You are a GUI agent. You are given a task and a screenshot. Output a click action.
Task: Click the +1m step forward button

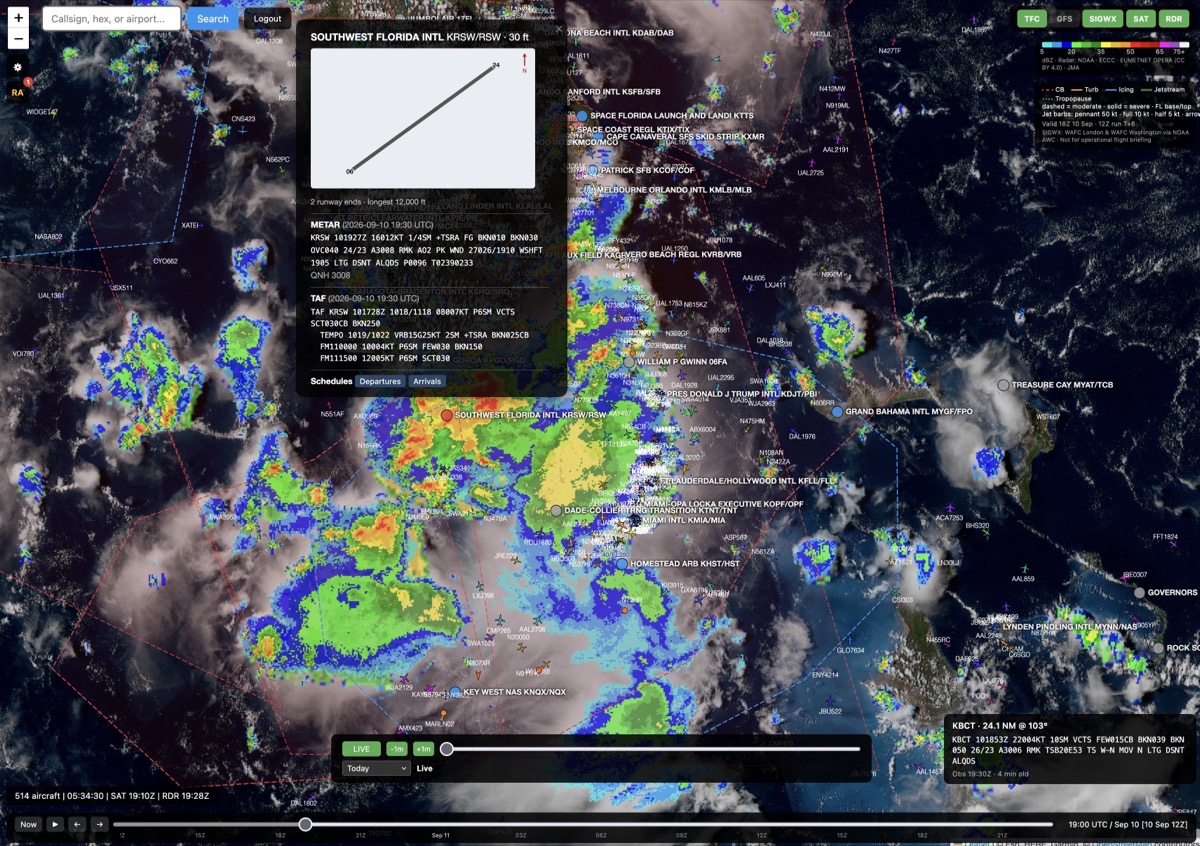[423, 748]
